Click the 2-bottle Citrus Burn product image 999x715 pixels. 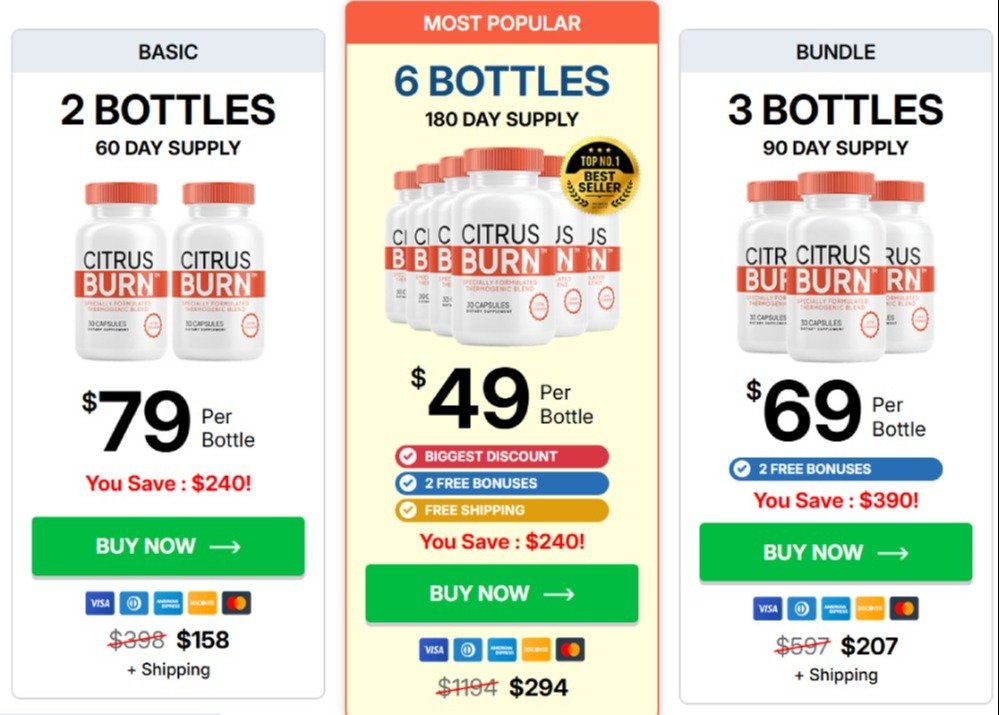168,270
